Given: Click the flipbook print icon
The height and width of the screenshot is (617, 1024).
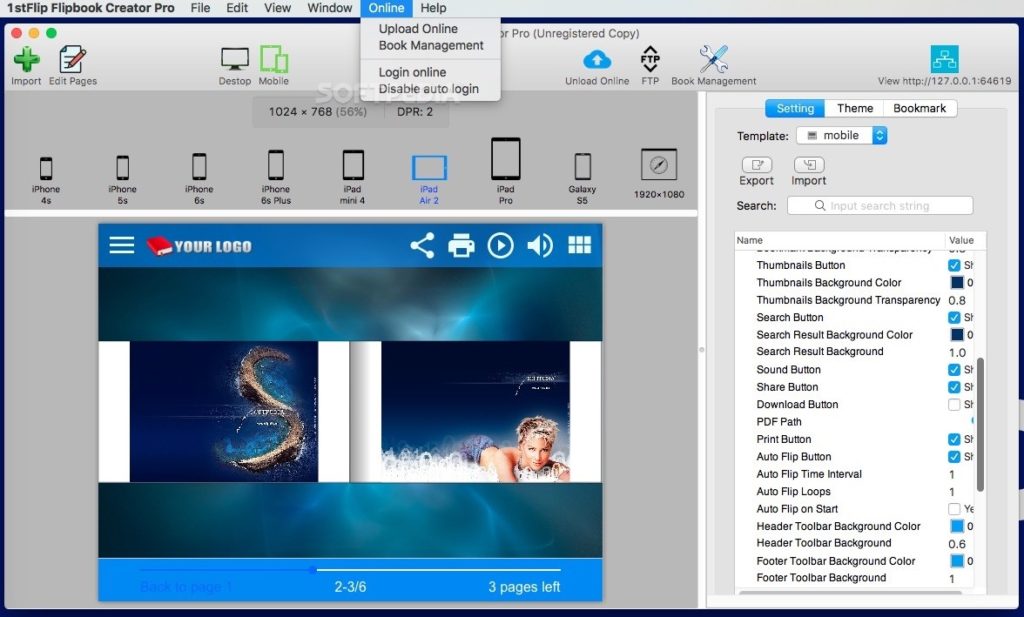Looking at the screenshot, I should pyautogui.click(x=461, y=246).
